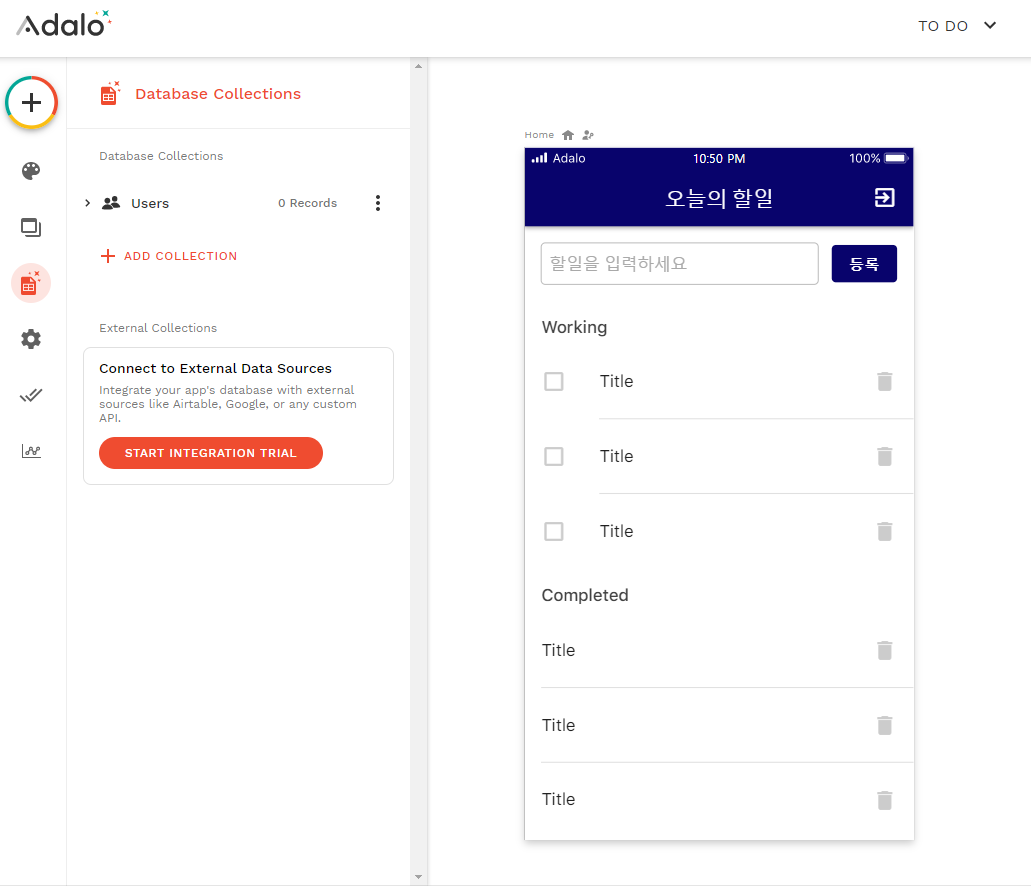The height and width of the screenshot is (894, 1031).
Task: Click trash icon of second Working item
Action: click(884, 456)
